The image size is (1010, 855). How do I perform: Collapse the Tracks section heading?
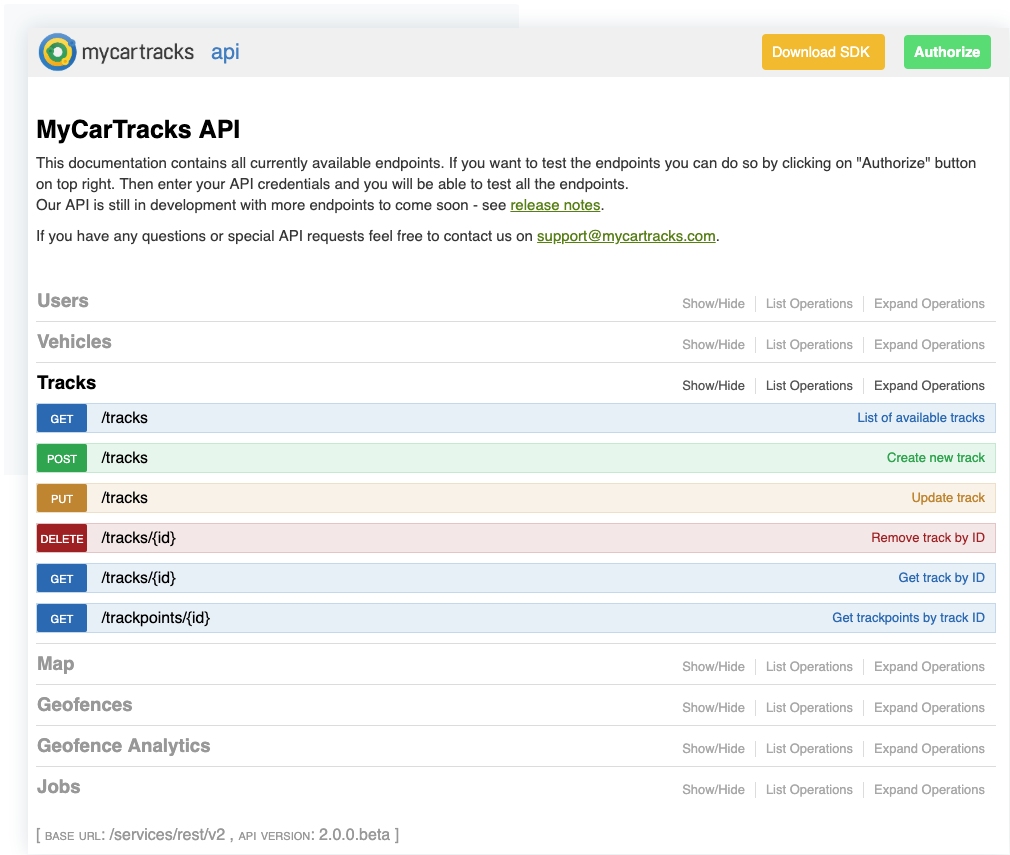(x=66, y=383)
